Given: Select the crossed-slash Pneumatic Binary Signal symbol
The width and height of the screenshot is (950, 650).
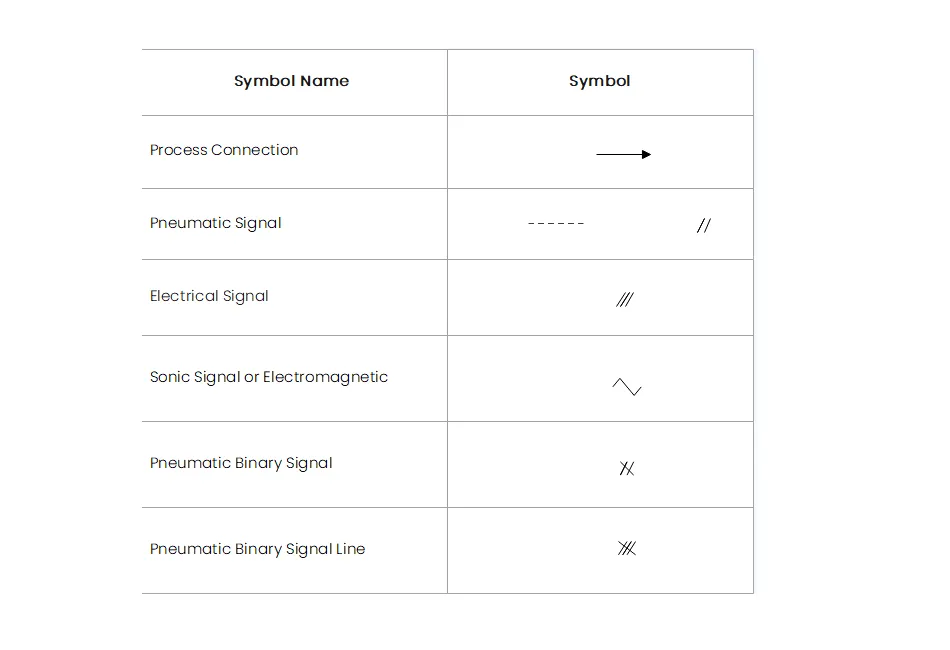Looking at the screenshot, I should pyautogui.click(x=627, y=468).
